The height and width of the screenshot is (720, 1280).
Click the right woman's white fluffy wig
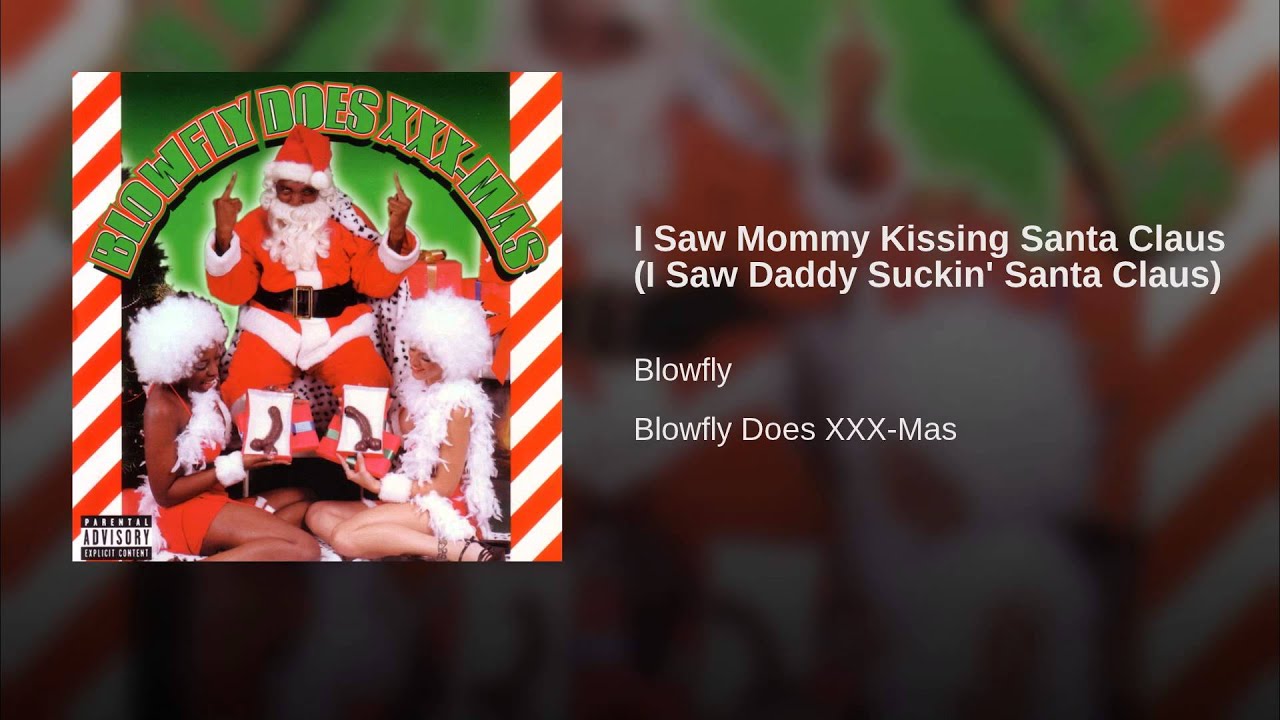click(447, 333)
